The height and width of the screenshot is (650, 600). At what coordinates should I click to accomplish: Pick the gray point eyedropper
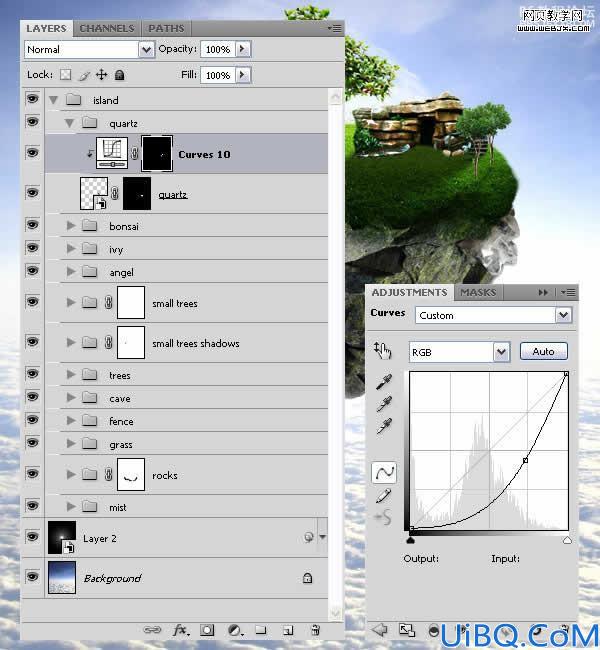384,404
